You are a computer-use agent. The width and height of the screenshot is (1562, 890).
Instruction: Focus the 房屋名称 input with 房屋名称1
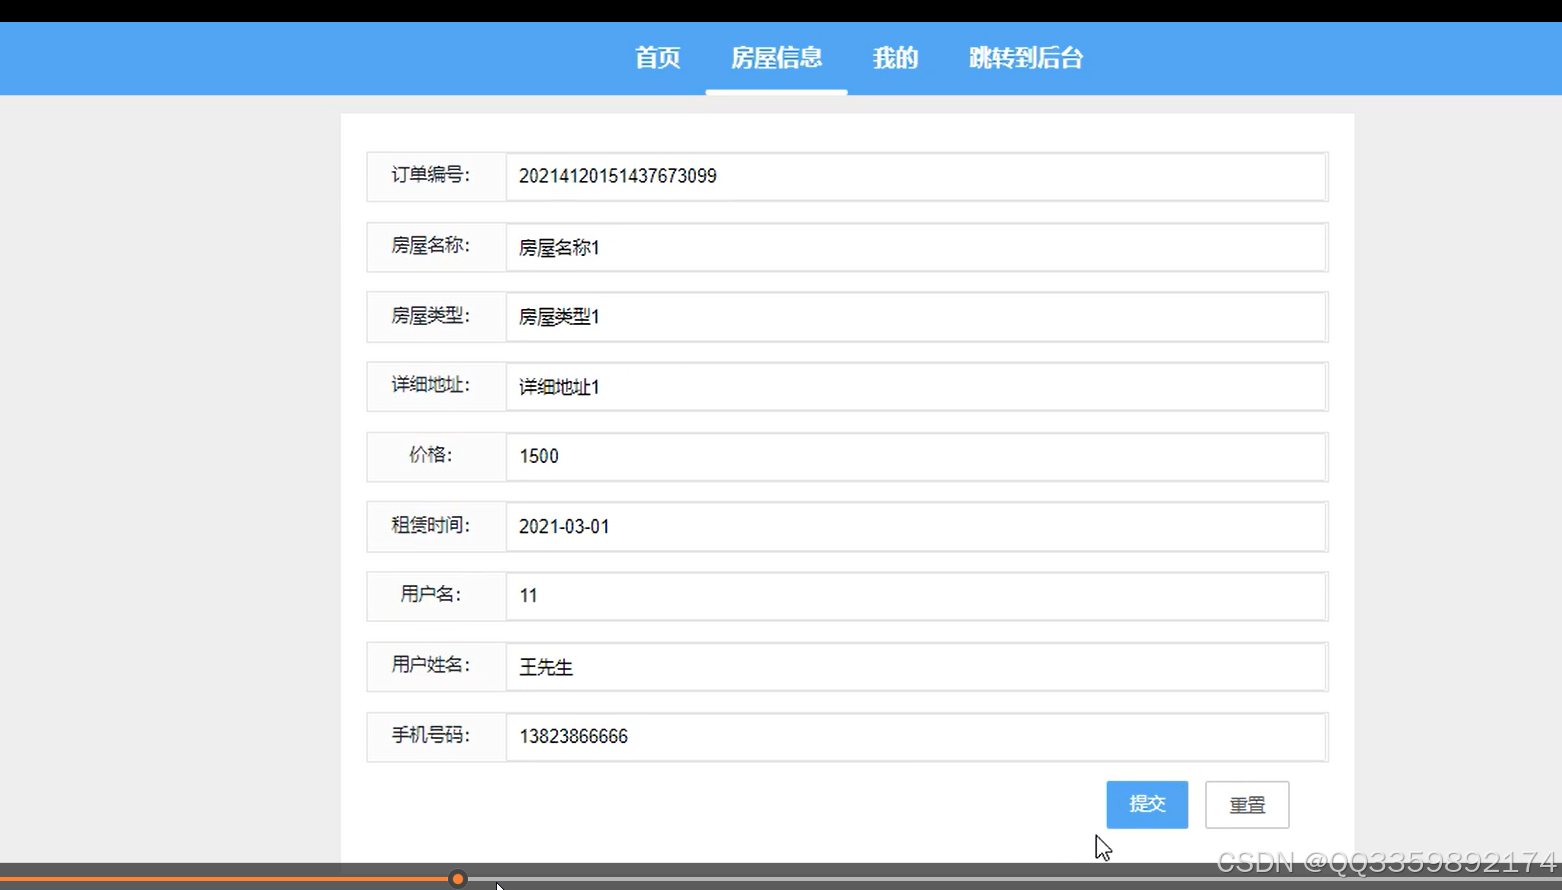pyautogui.click(x=917, y=247)
